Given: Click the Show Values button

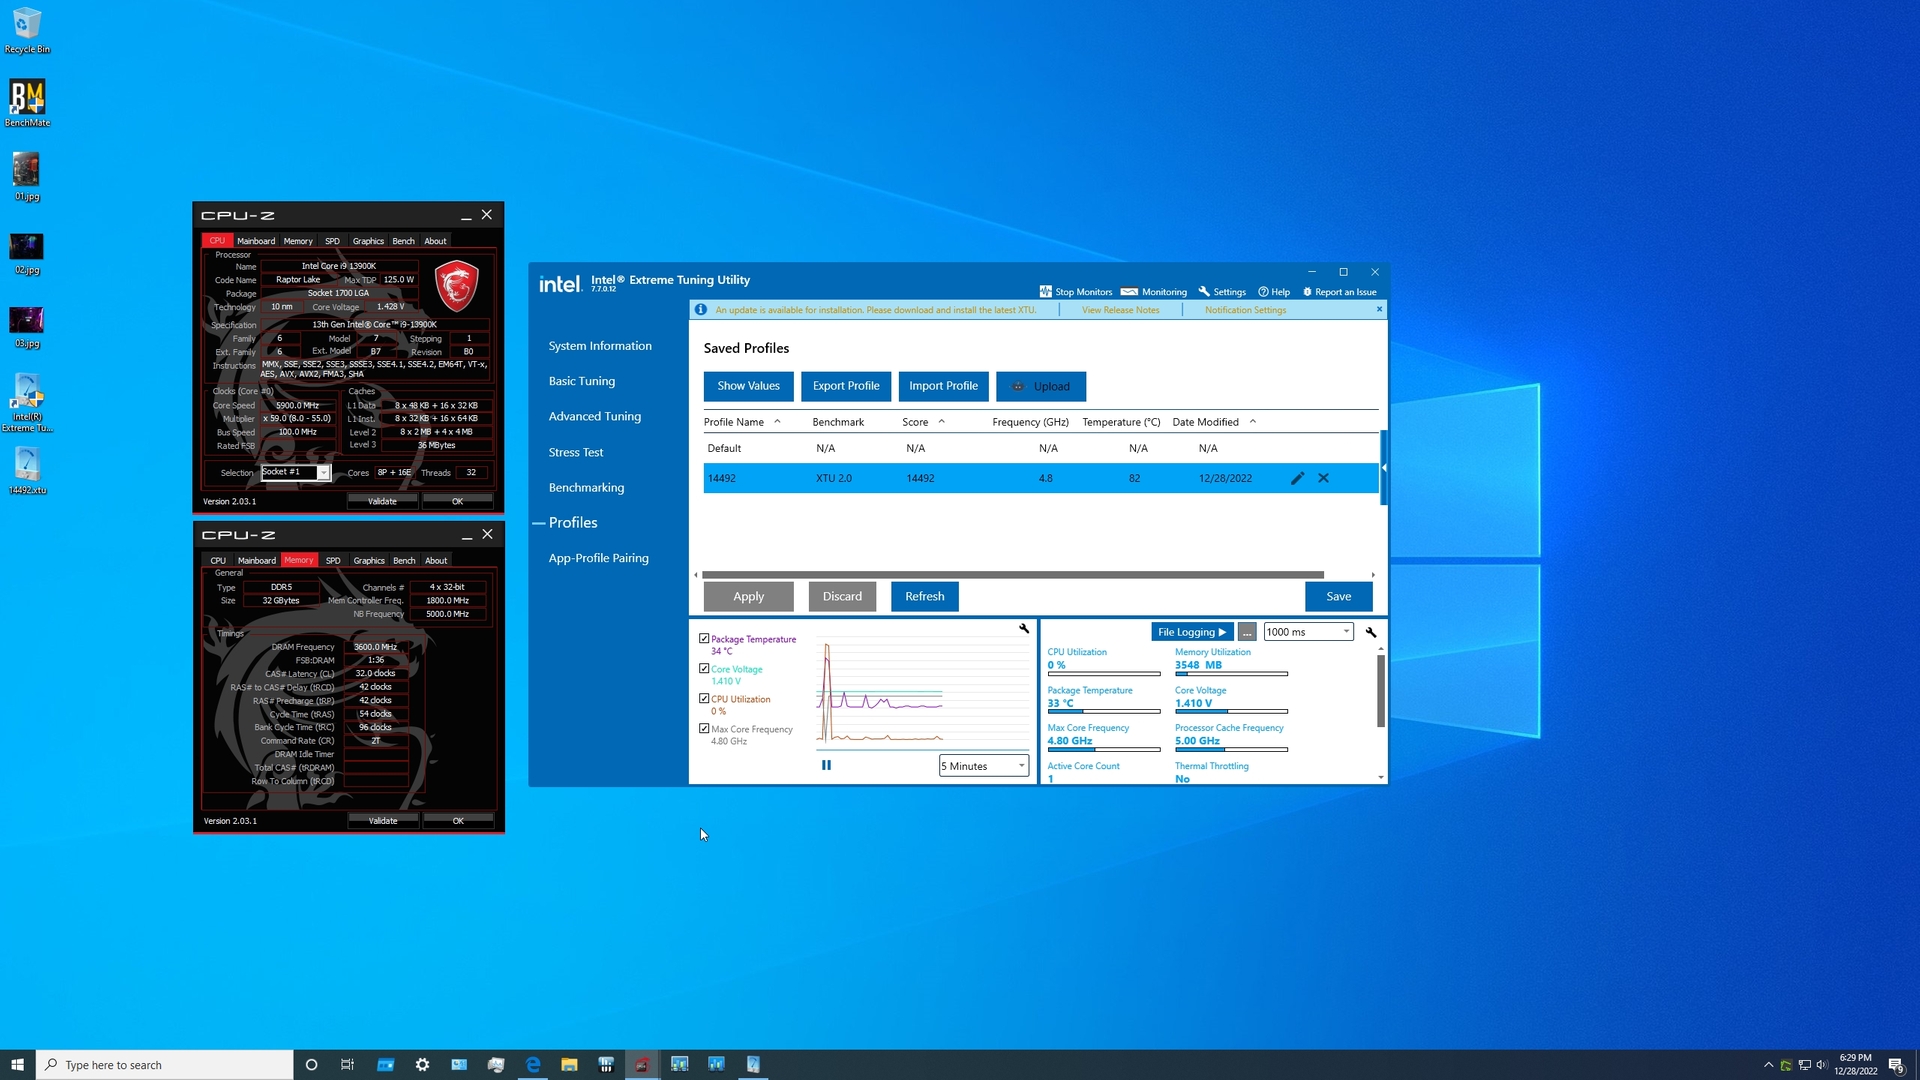Looking at the screenshot, I should pyautogui.click(x=748, y=386).
